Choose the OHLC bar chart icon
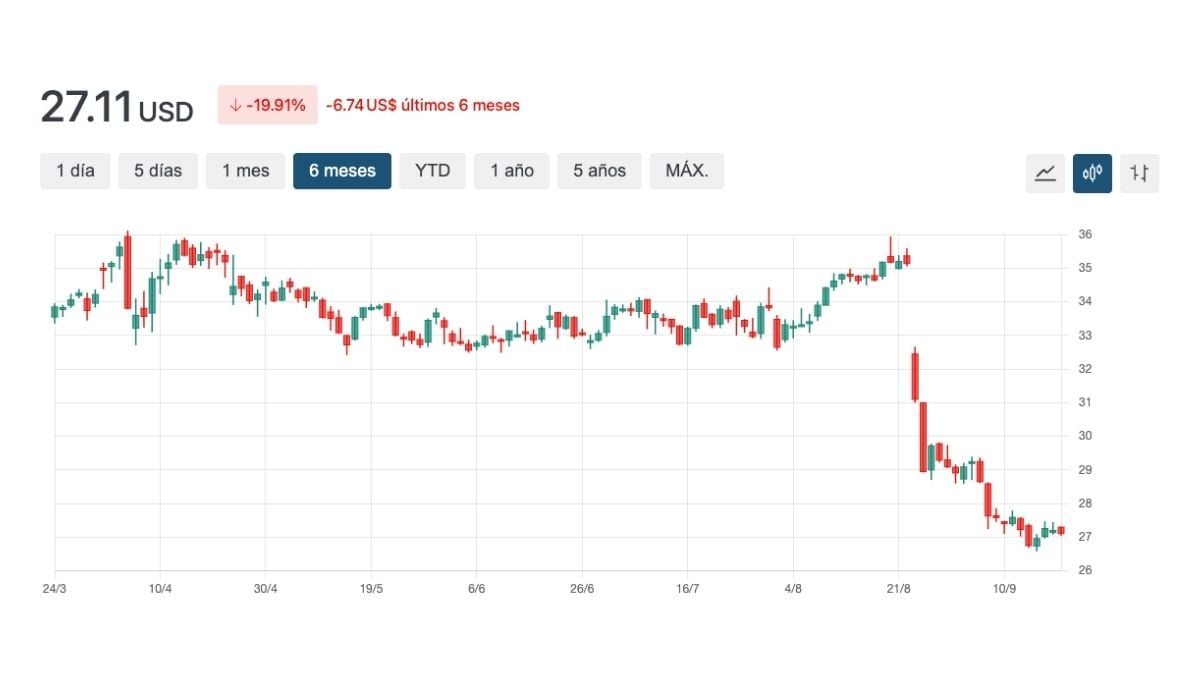The height and width of the screenshot is (675, 1200). pyautogui.click(x=1139, y=172)
